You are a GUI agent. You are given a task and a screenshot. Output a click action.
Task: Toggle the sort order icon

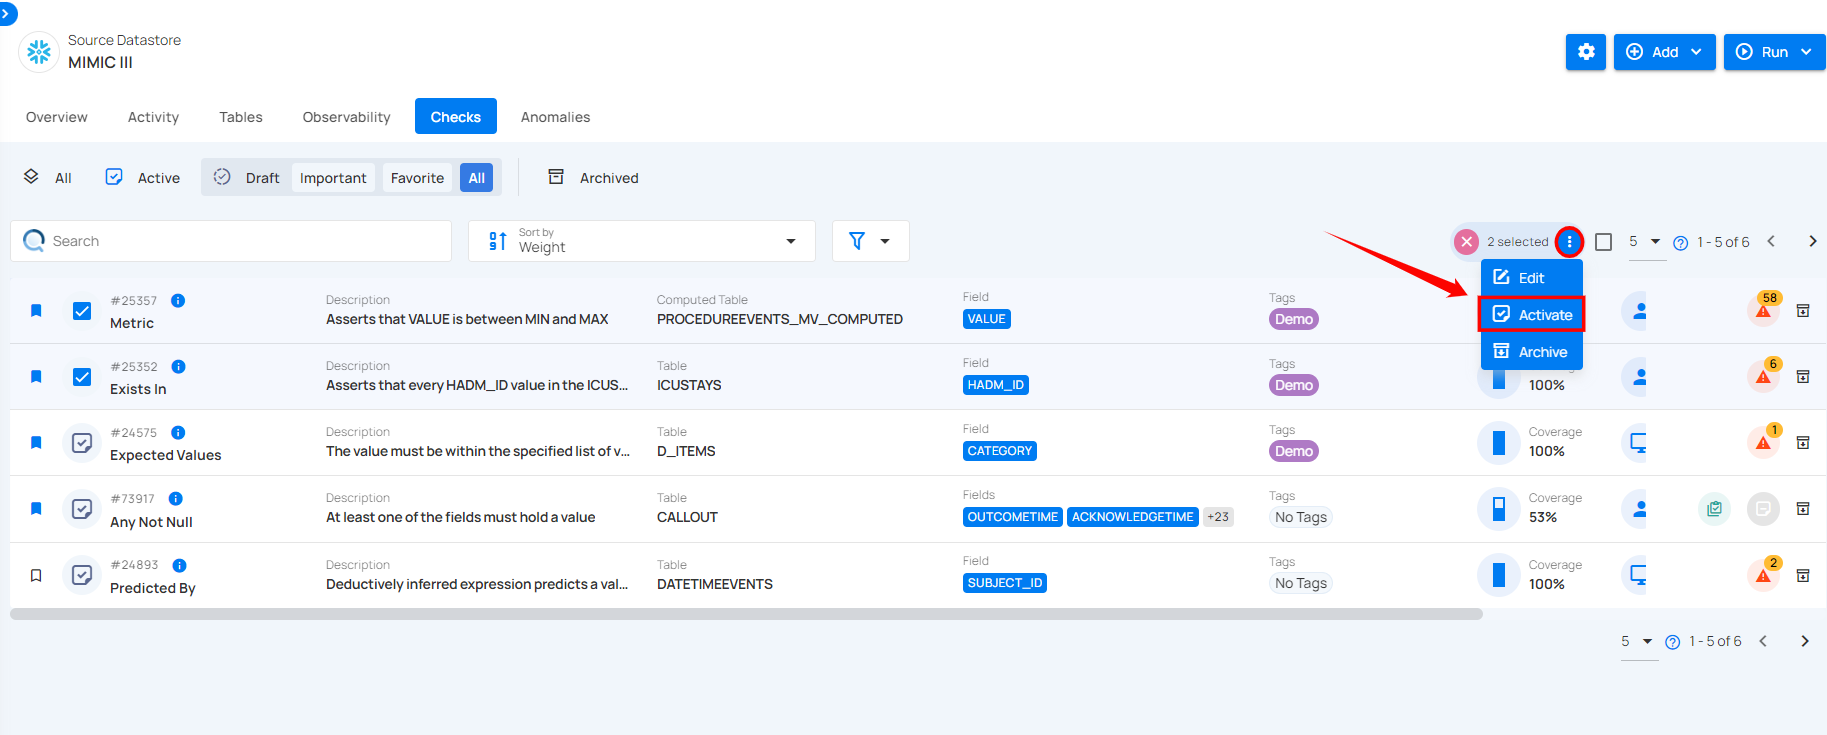(497, 241)
